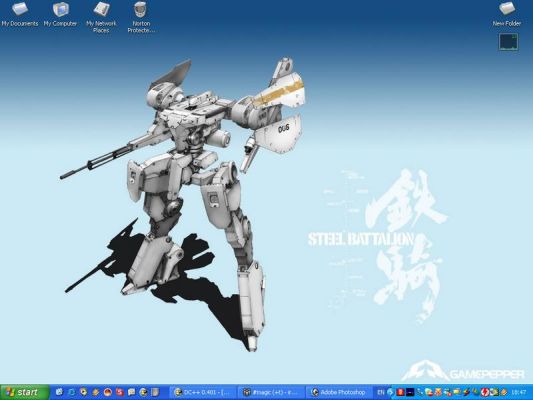
Task: Launch the red square S quick launch icon
Action: click(x=120, y=392)
